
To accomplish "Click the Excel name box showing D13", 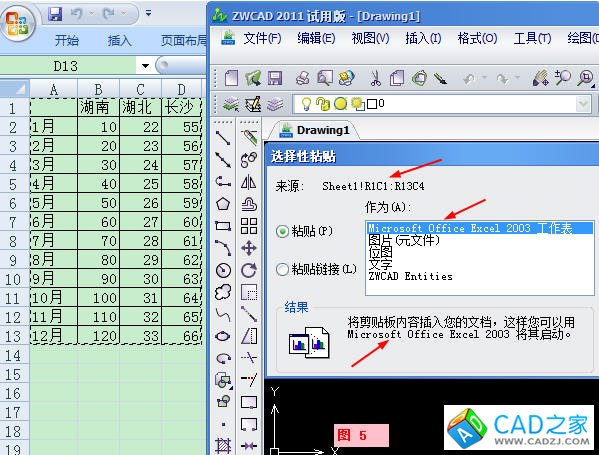I will pyautogui.click(x=68, y=66).
